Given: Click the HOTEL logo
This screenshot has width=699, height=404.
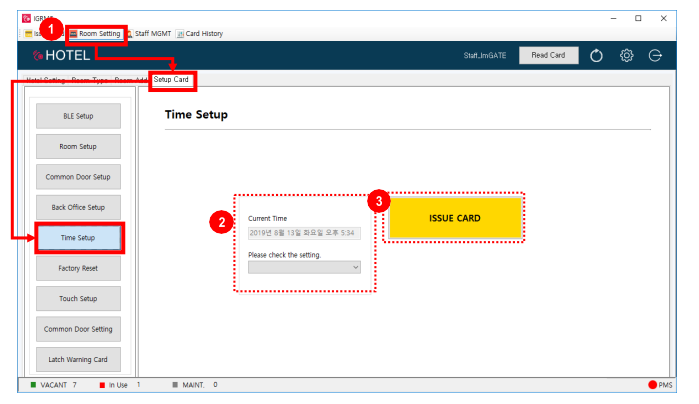Looking at the screenshot, I should pos(62,55).
